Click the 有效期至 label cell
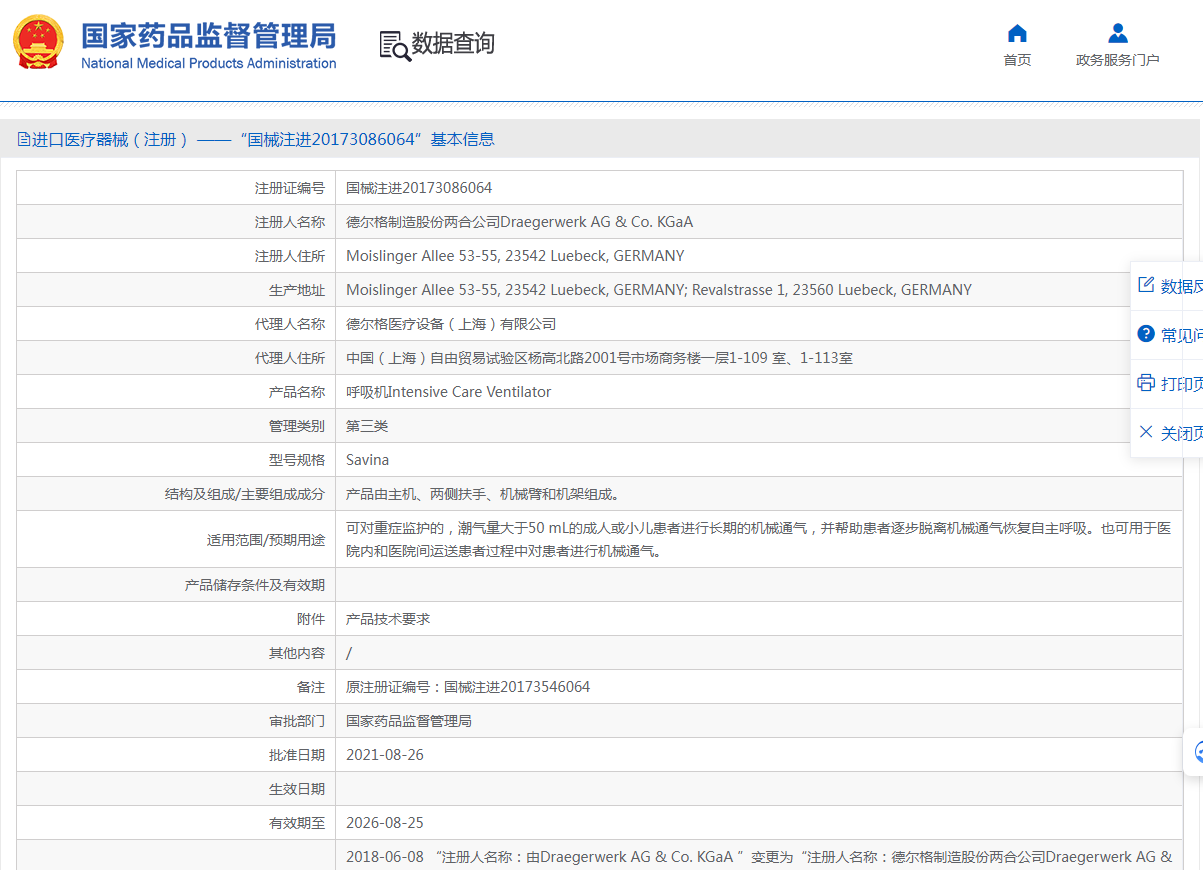The image size is (1203, 870). click(x=176, y=823)
